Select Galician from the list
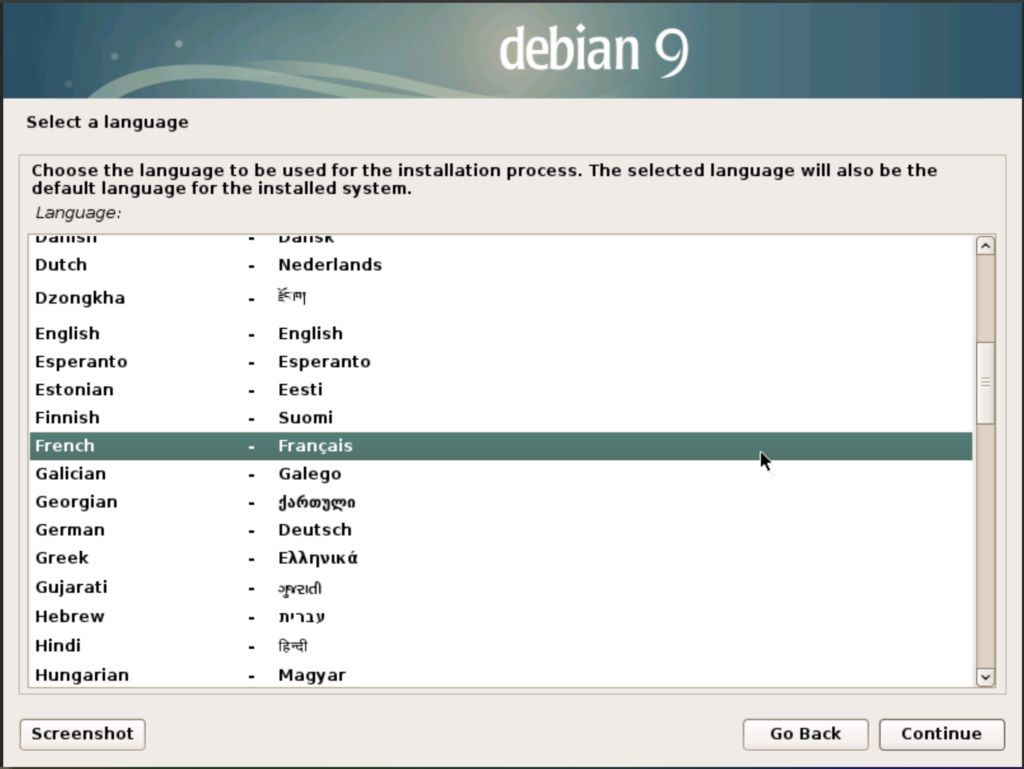Screen dimensions: 1024x769 point(70,474)
